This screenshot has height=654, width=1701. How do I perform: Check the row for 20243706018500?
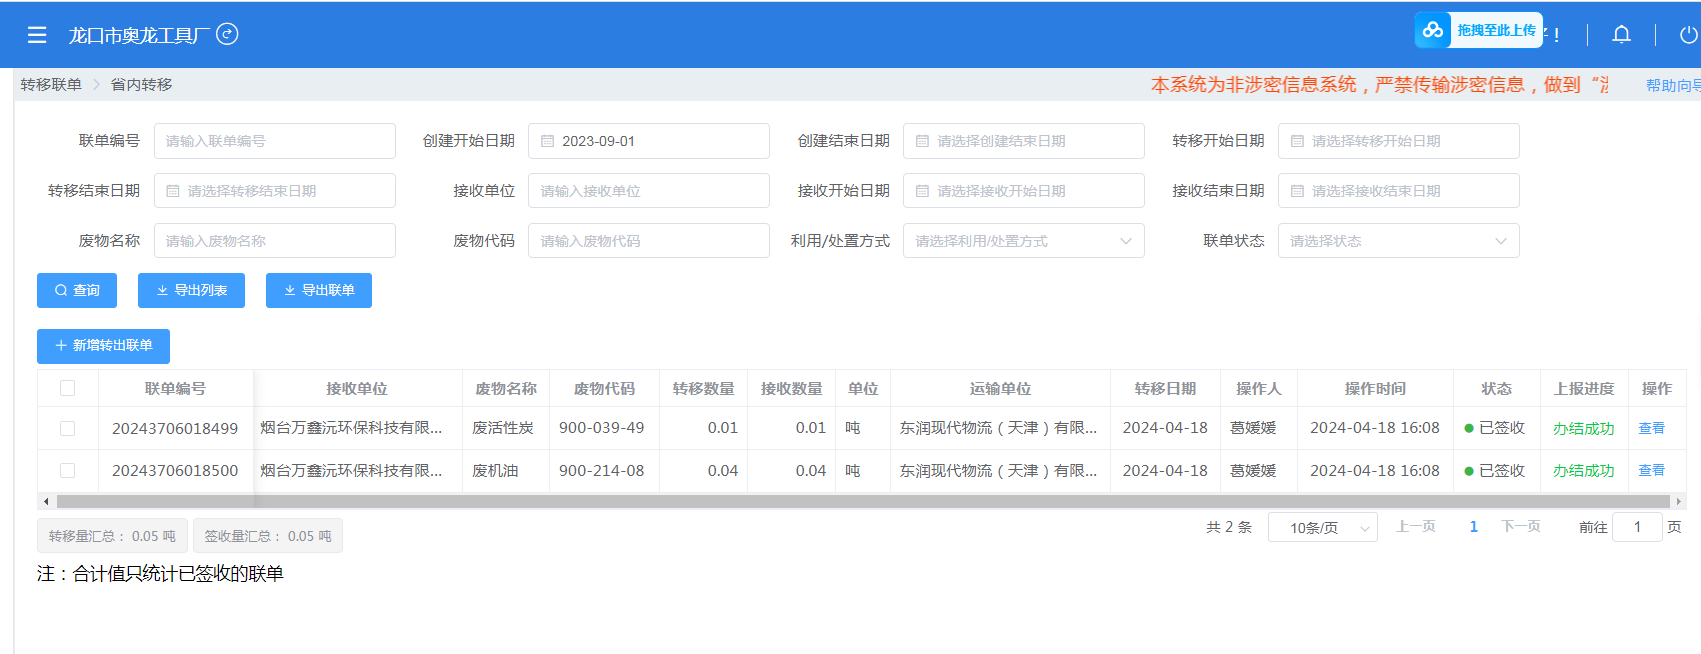tap(67, 470)
